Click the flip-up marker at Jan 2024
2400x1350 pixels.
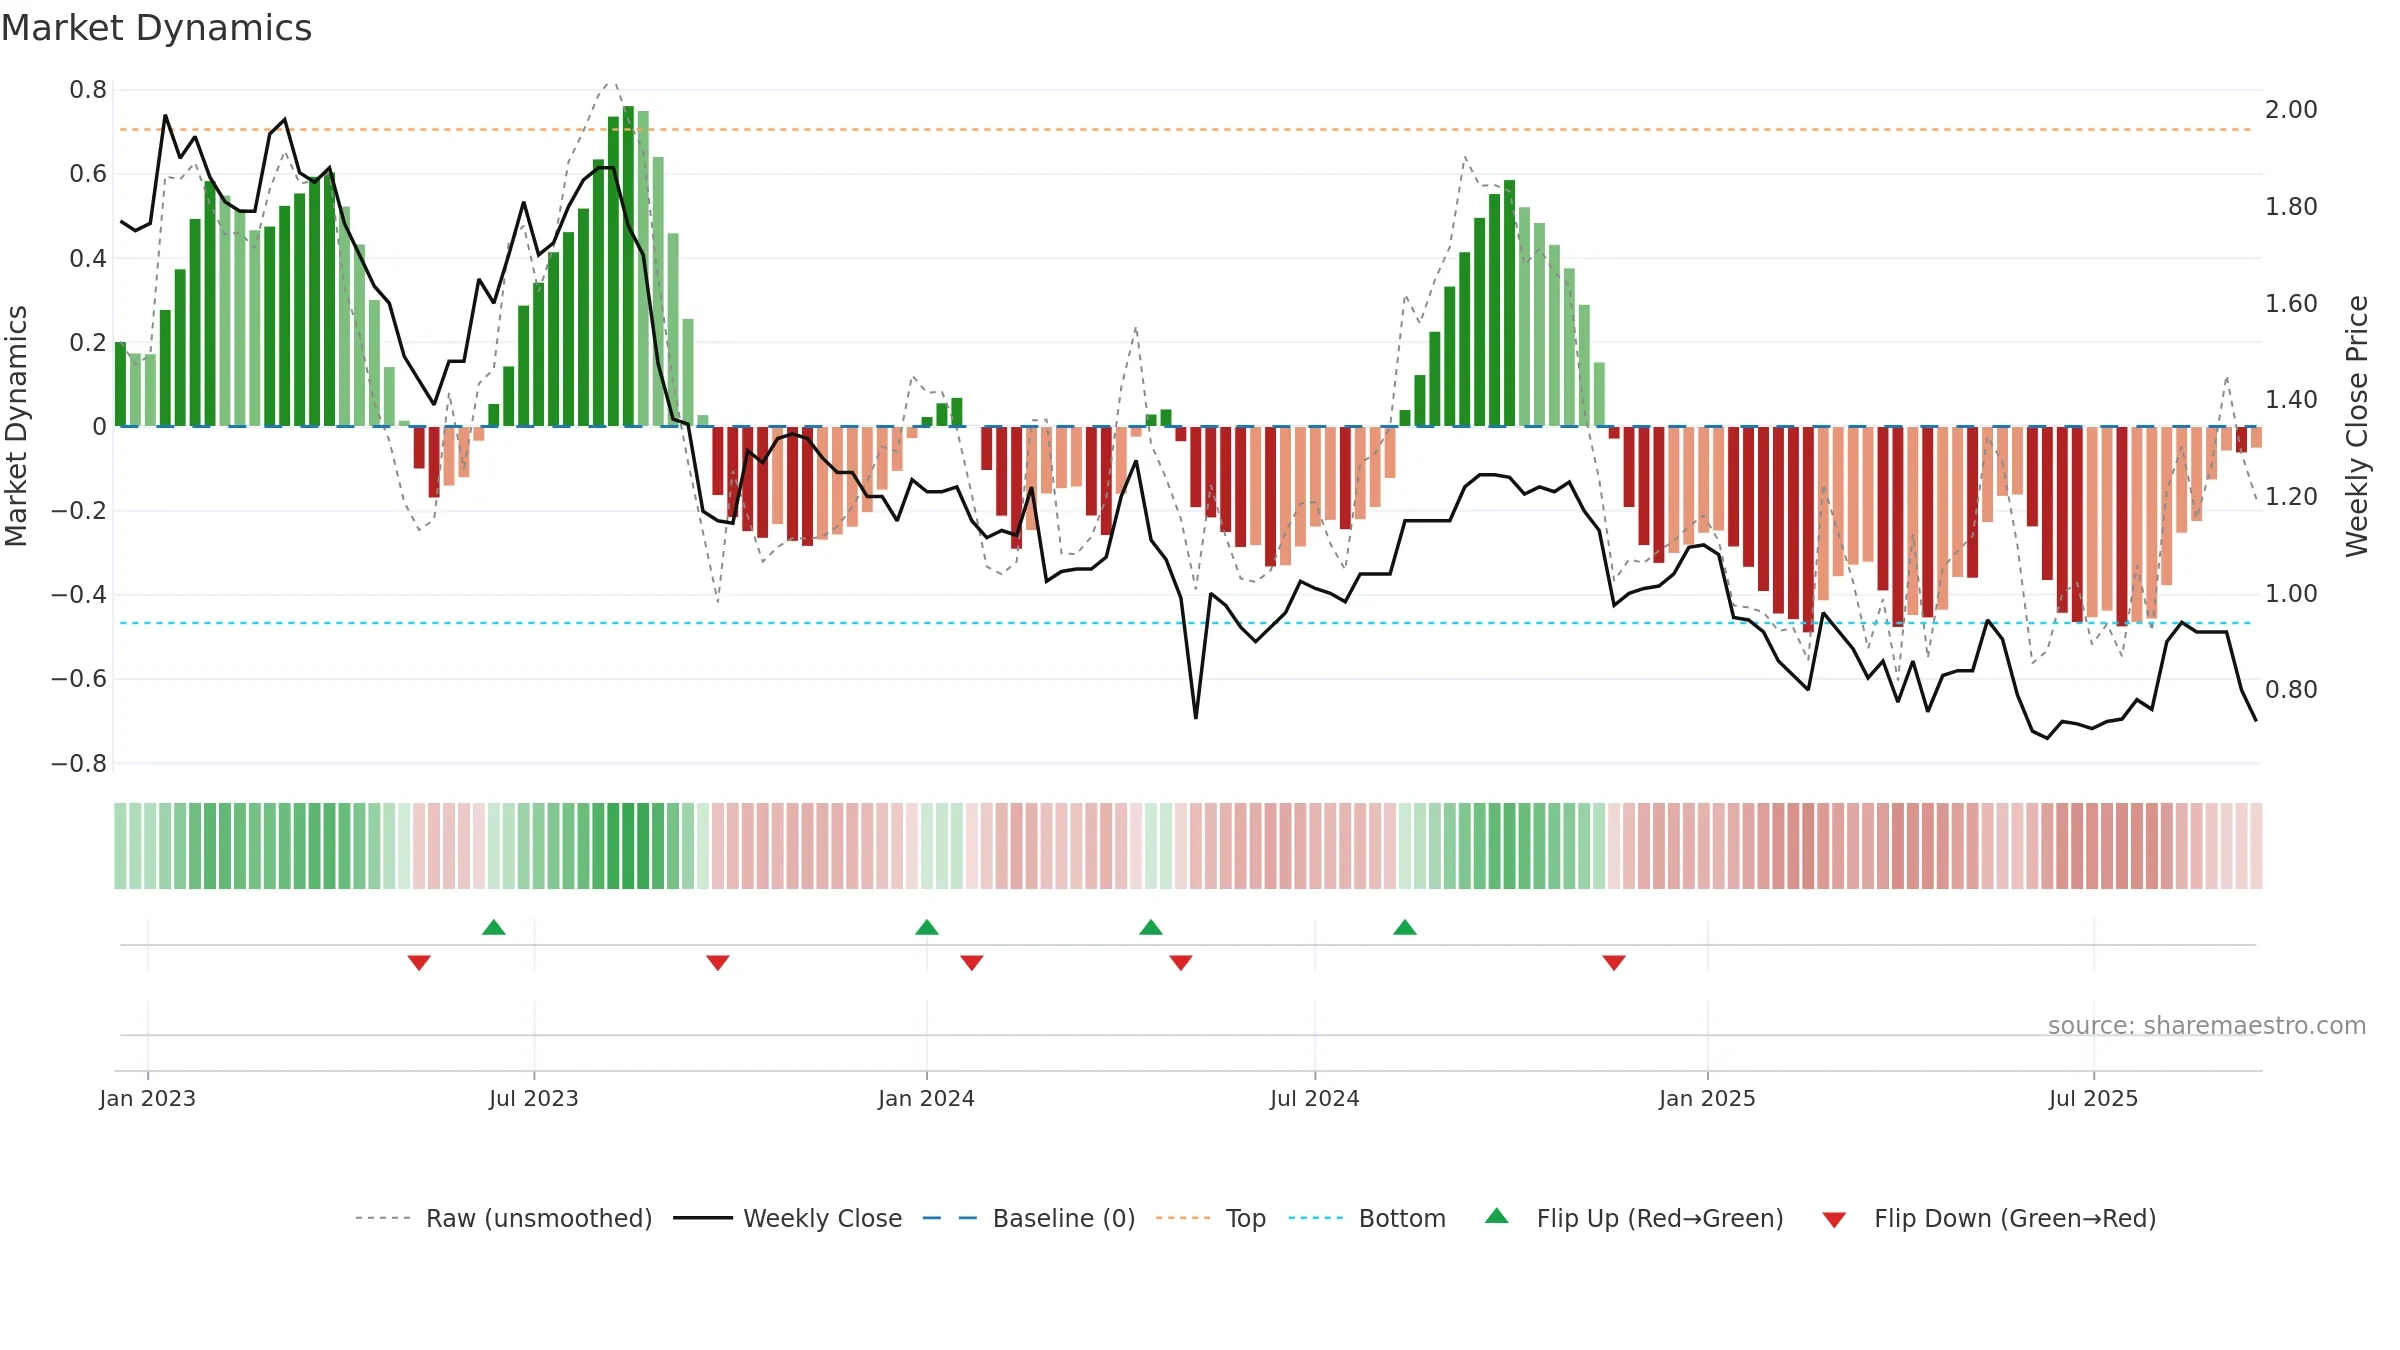pyautogui.click(x=927, y=927)
